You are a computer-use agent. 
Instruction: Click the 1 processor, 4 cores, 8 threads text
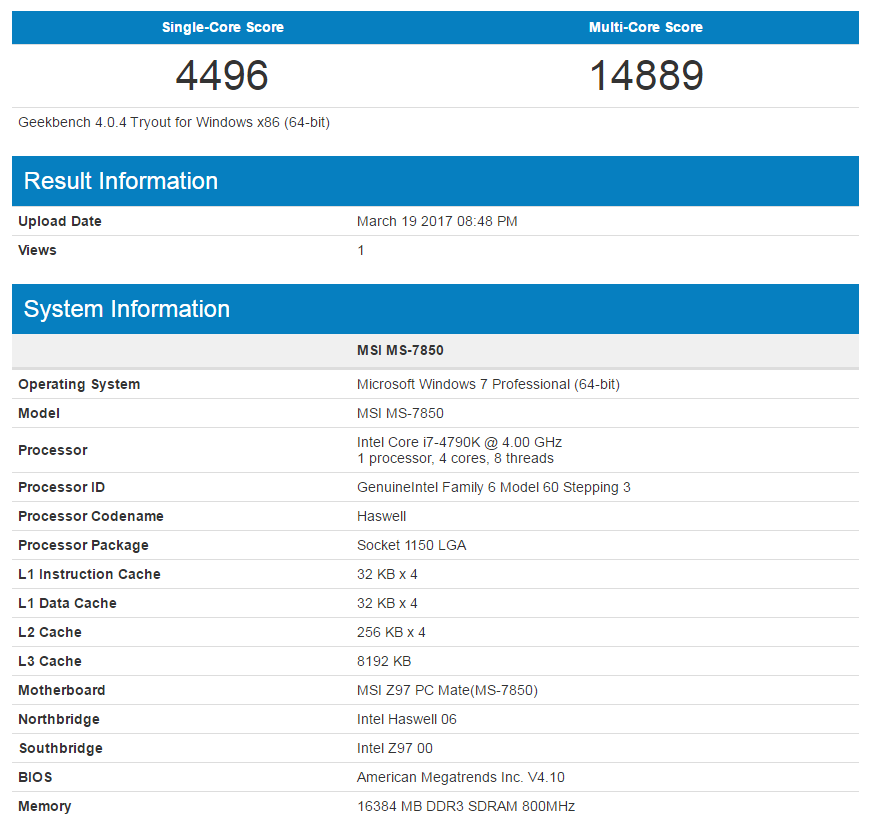[455, 458]
